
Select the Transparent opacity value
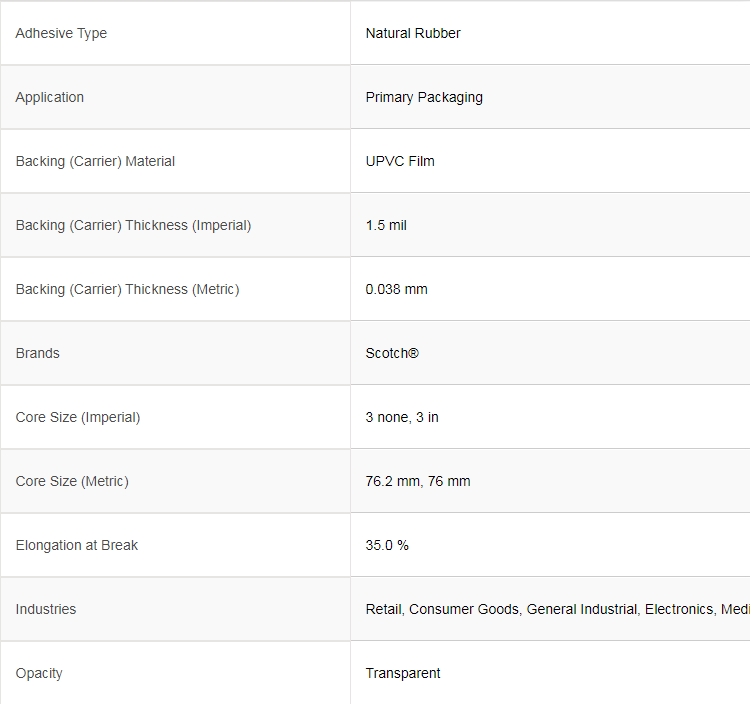click(403, 673)
